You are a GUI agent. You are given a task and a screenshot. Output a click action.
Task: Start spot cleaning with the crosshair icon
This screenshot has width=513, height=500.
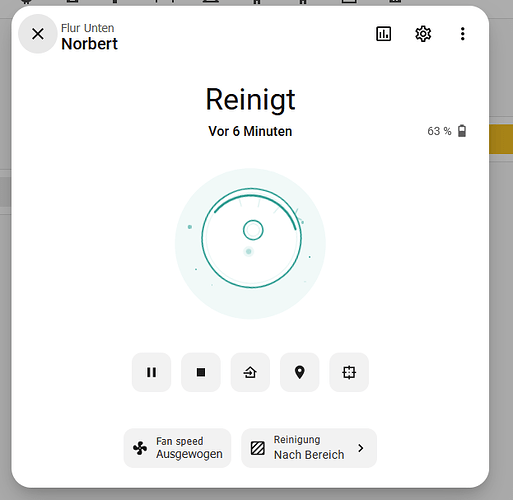(x=349, y=372)
